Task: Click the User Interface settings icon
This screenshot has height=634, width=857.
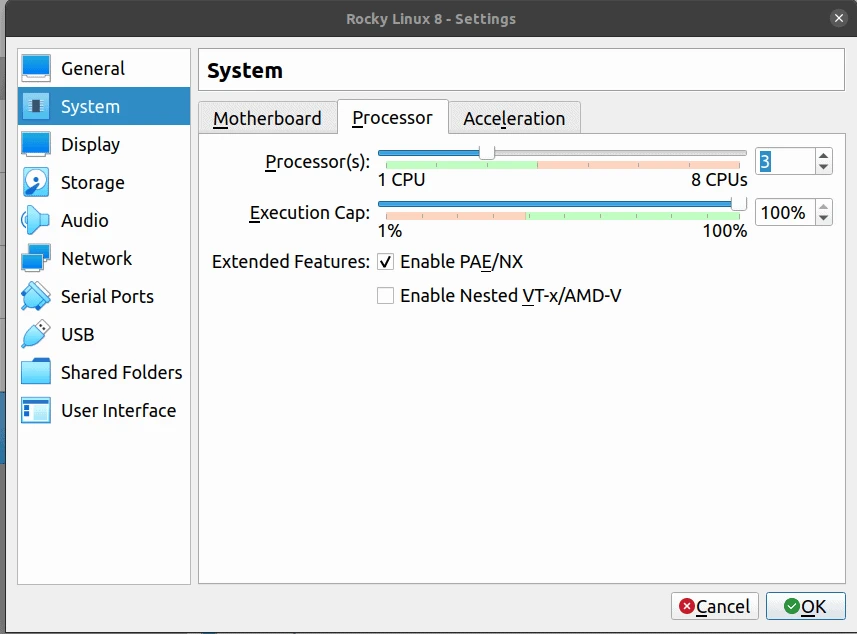Action: 36,410
